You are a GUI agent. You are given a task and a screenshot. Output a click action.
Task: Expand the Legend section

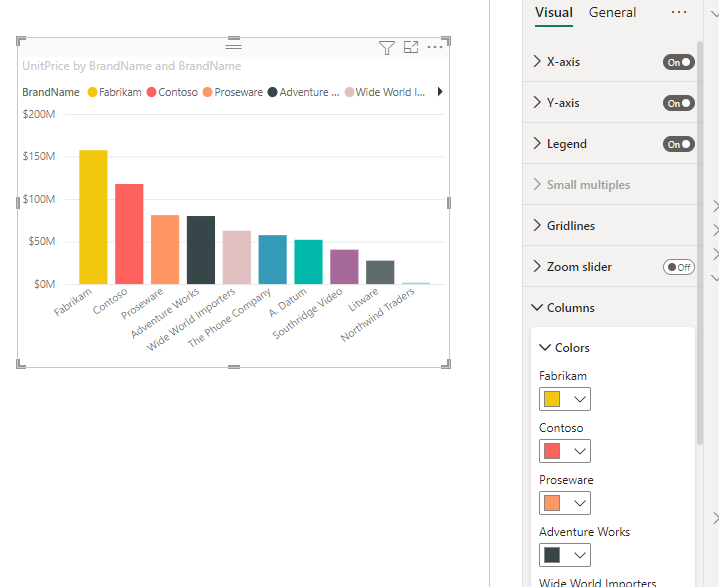[537, 144]
